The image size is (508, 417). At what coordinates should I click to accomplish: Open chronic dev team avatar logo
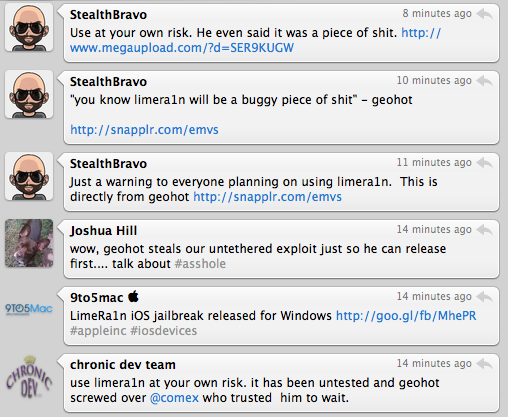click(x=29, y=377)
